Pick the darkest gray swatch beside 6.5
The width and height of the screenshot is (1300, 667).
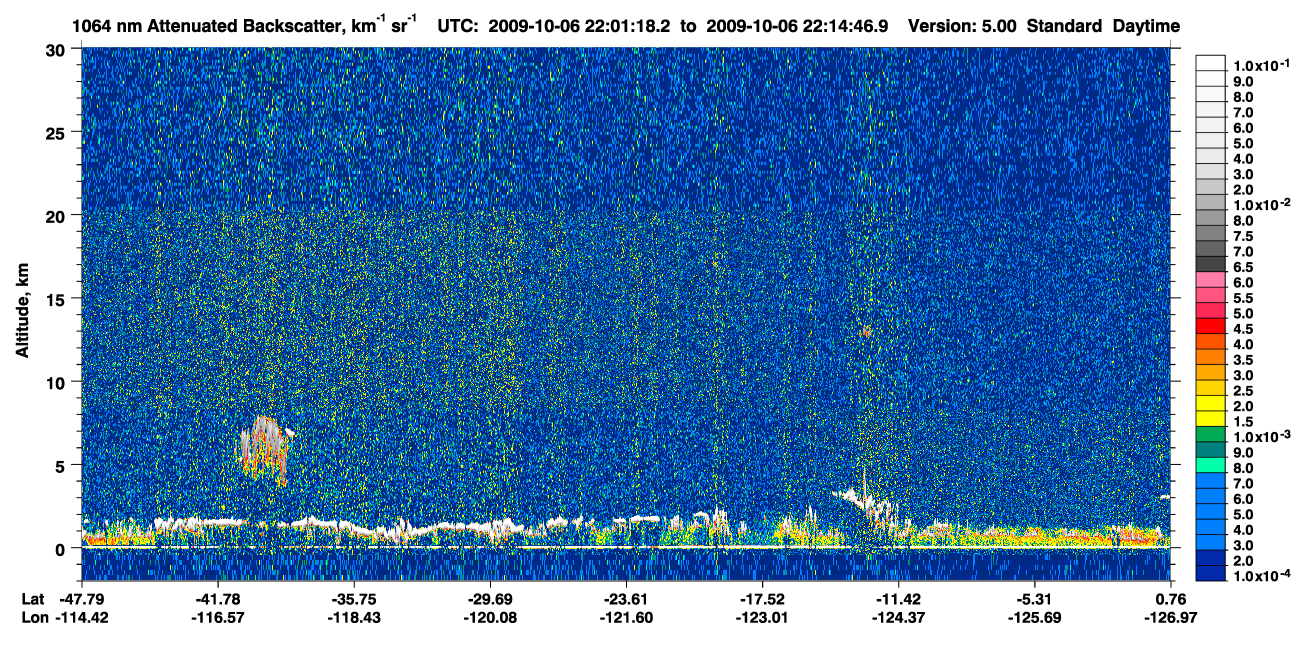point(1210,264)
